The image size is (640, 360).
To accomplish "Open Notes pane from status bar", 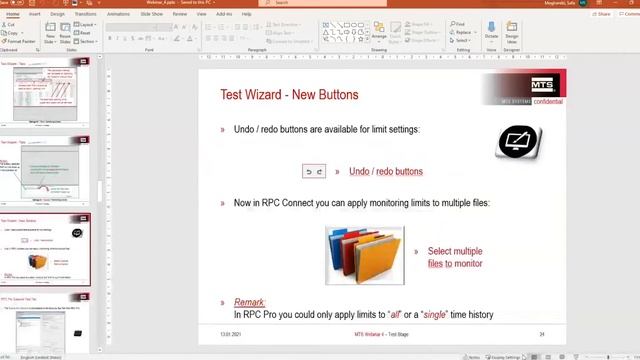I will [x=472, y=357].
